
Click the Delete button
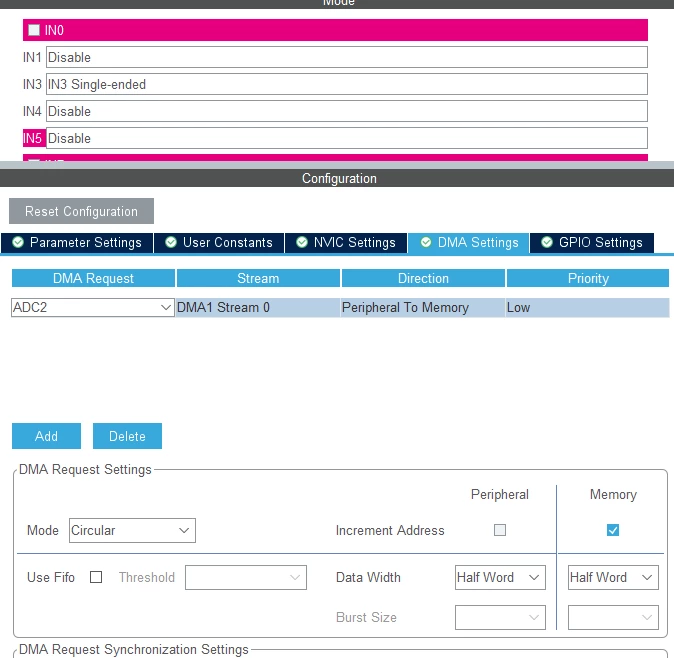click(x=127, y=436)
